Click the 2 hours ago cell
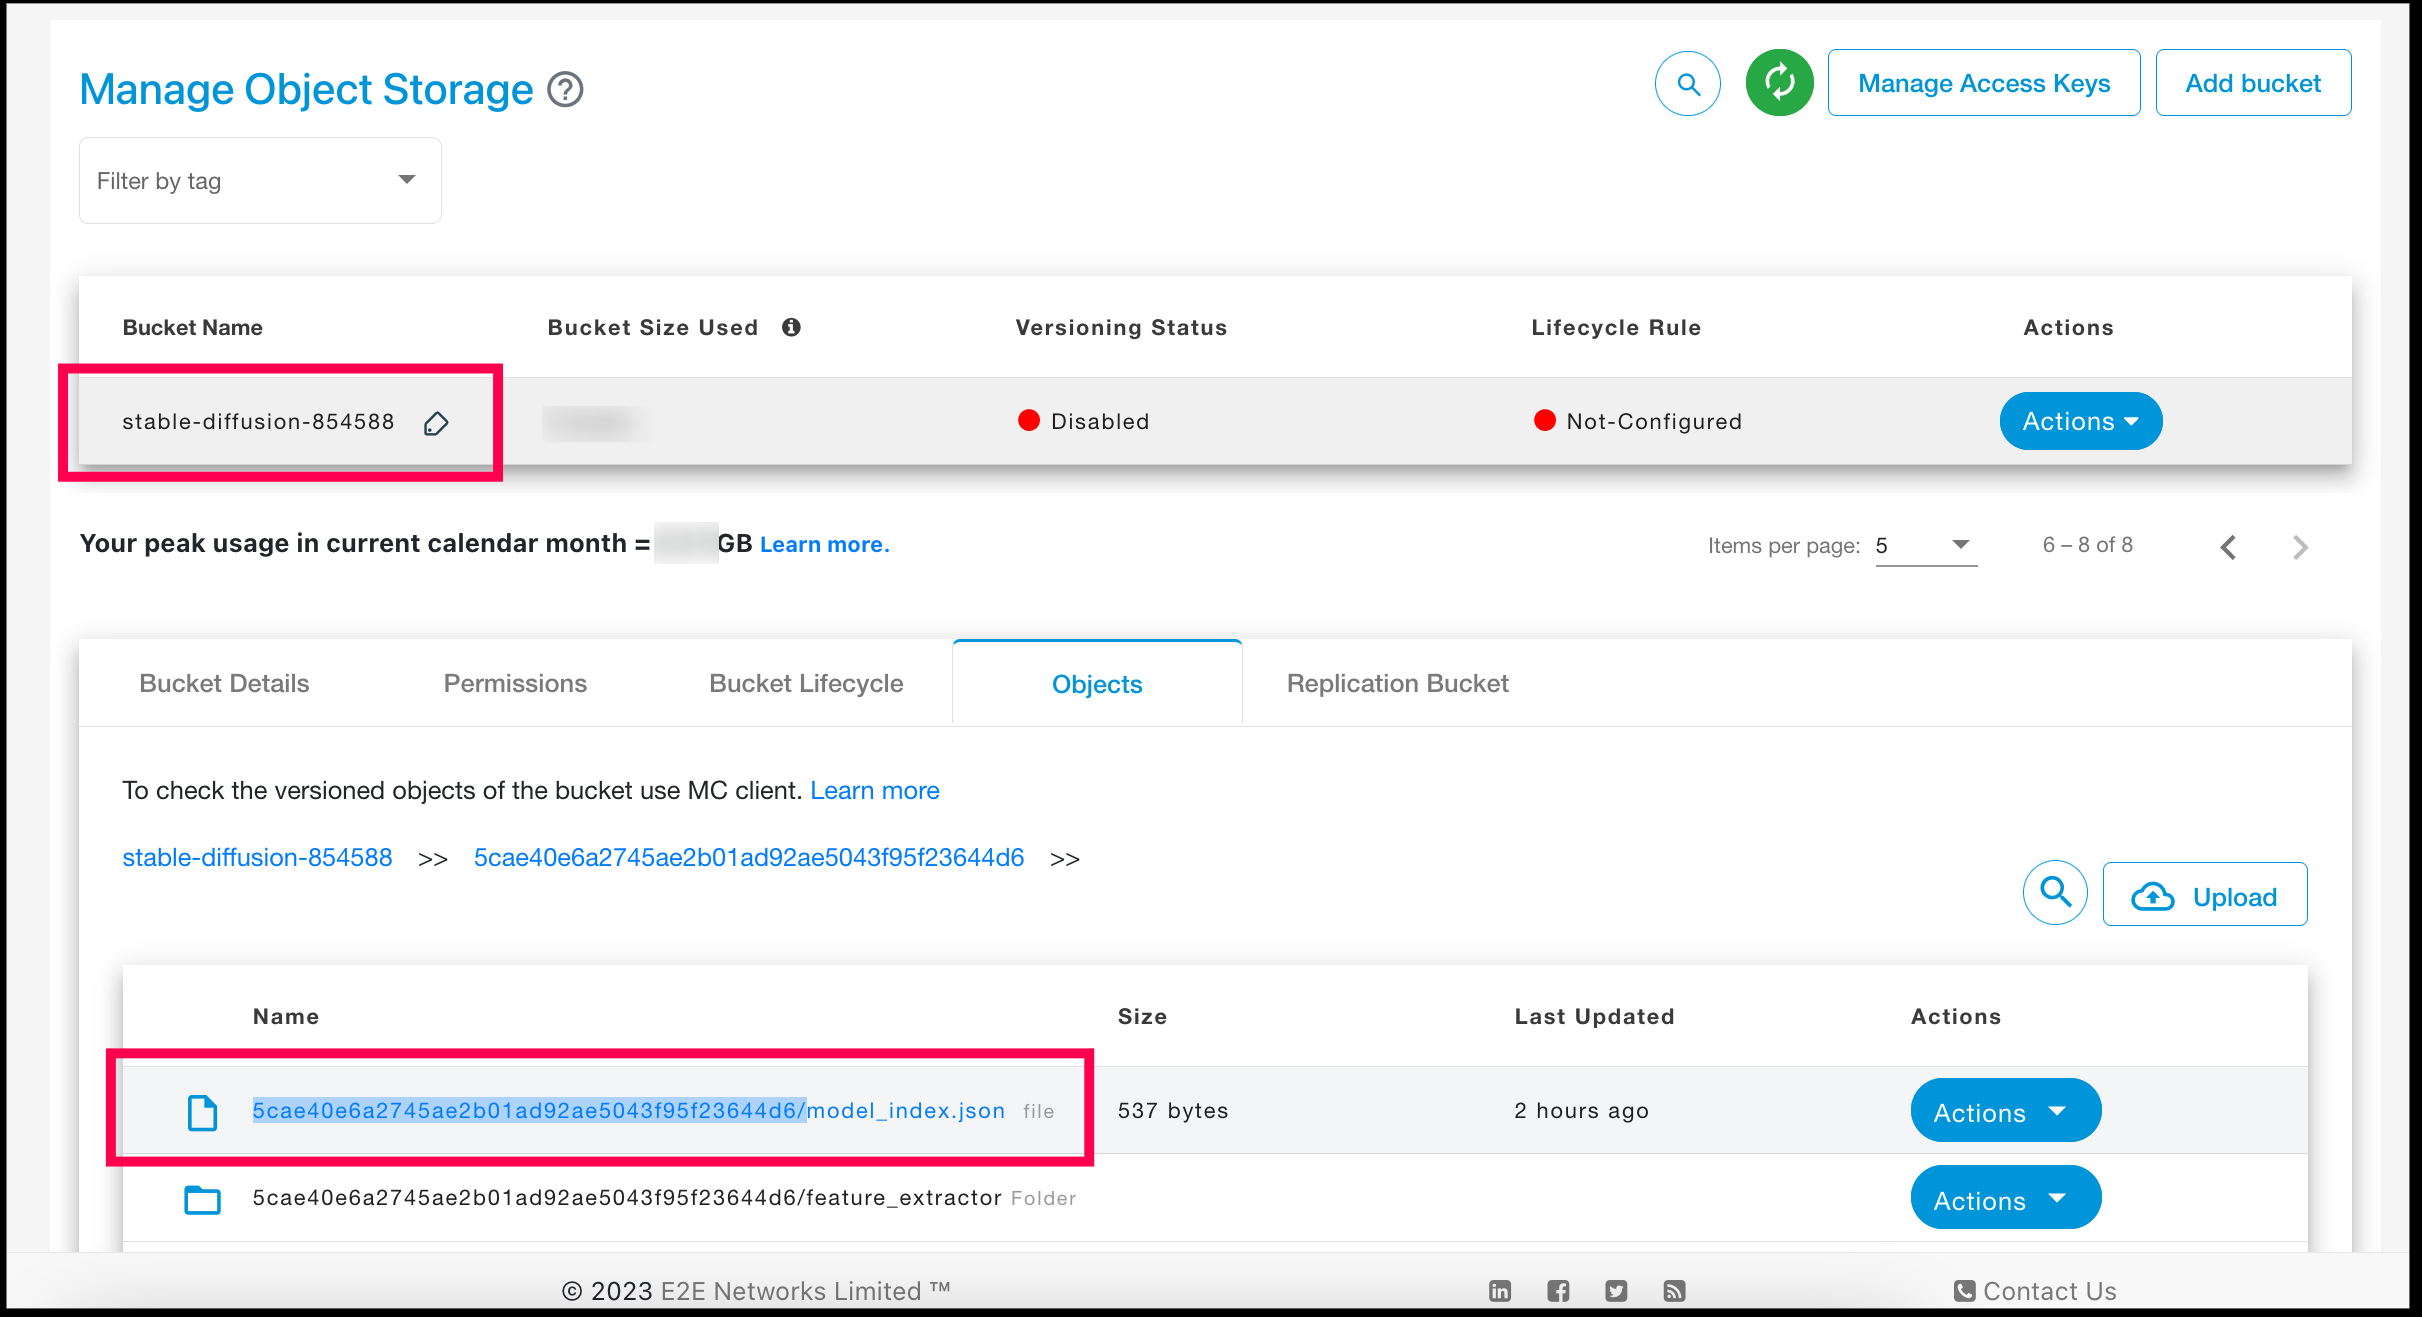2422x1317 pixels. 1581,1111
